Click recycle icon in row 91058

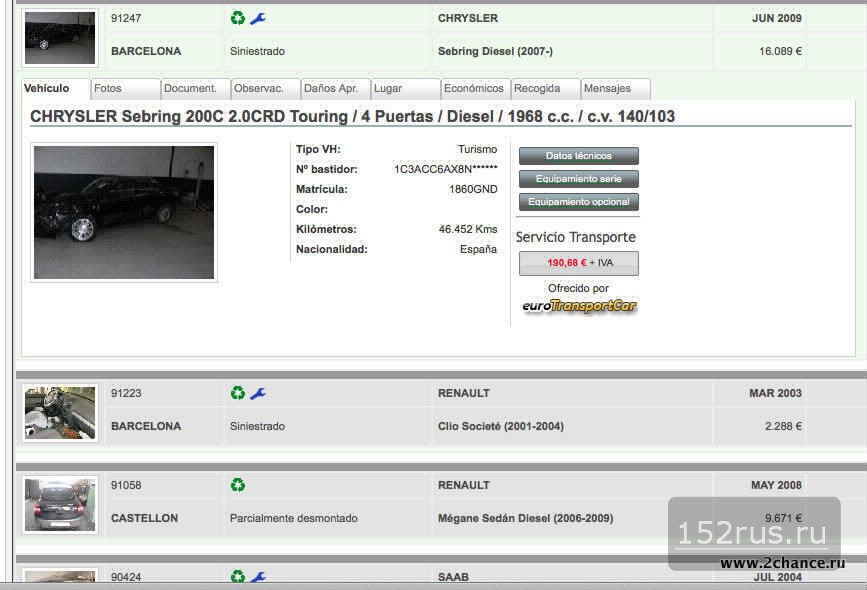tap(238, 485)
